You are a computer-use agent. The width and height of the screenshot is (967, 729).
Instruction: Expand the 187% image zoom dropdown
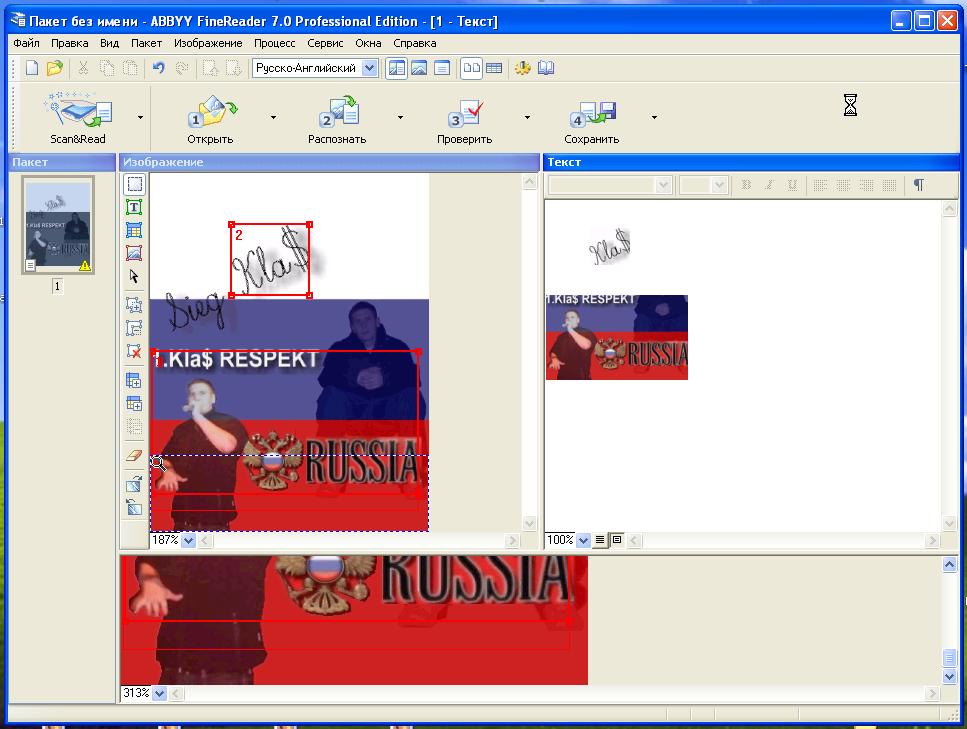tap(188, 540)
